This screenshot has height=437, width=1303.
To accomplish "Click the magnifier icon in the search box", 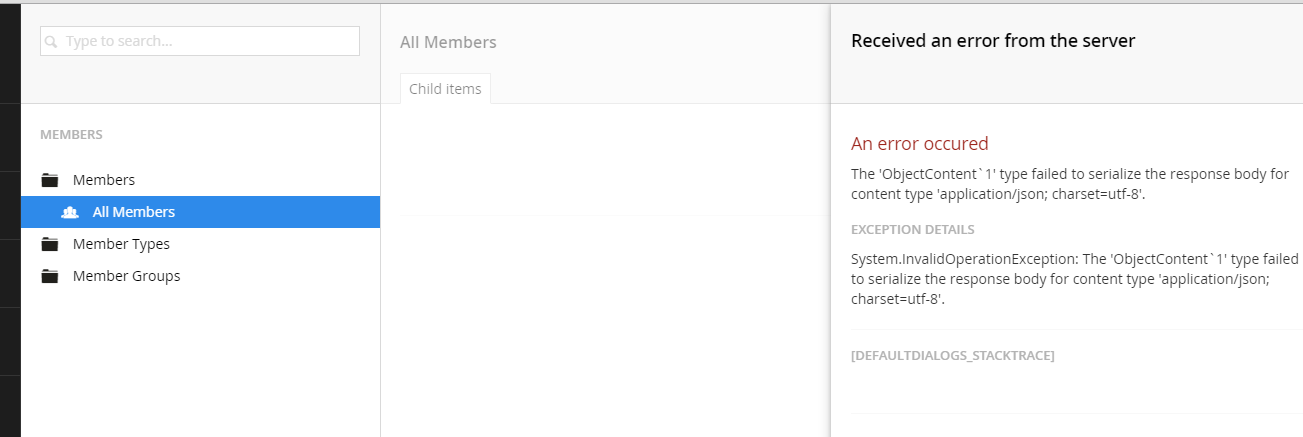I will 51,42.
